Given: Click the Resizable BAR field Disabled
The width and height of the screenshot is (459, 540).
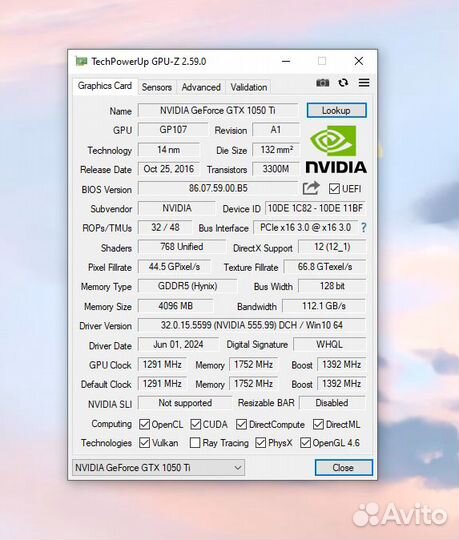Looking at the screenshot, I should click(x=332, y=403).
